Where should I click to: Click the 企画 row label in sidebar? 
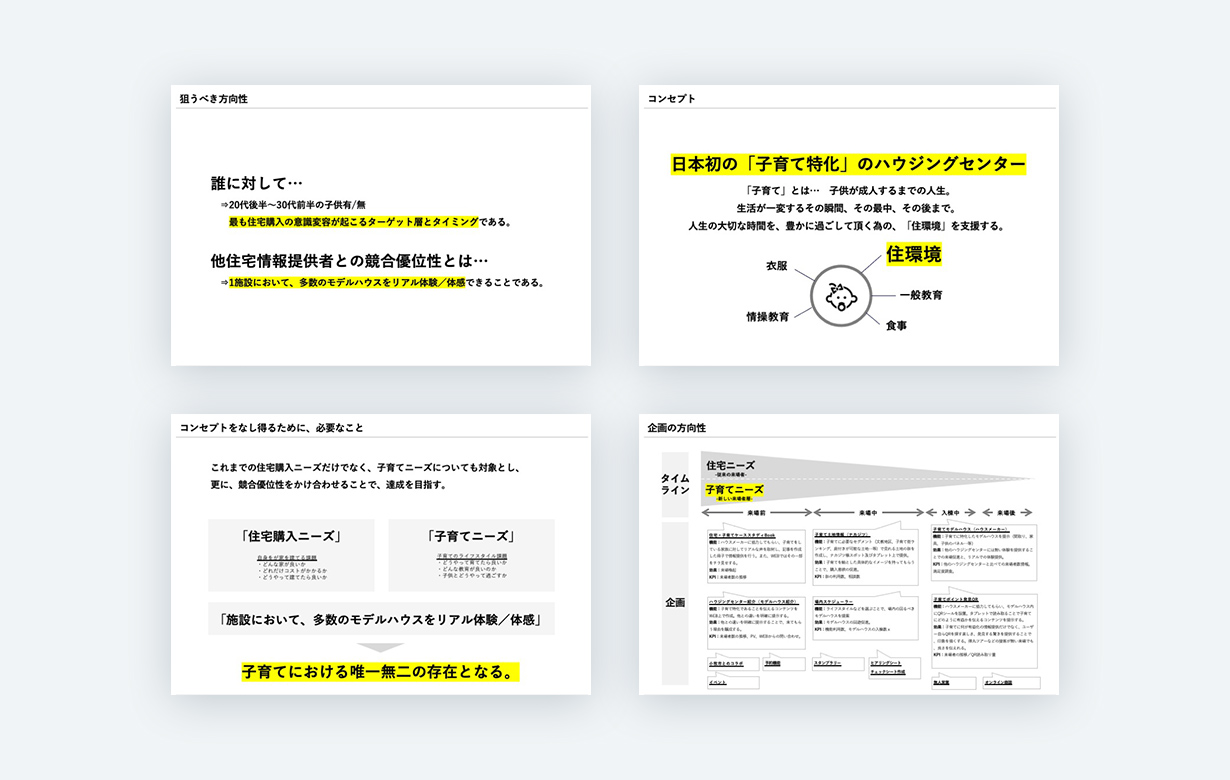tap(675, 603)
